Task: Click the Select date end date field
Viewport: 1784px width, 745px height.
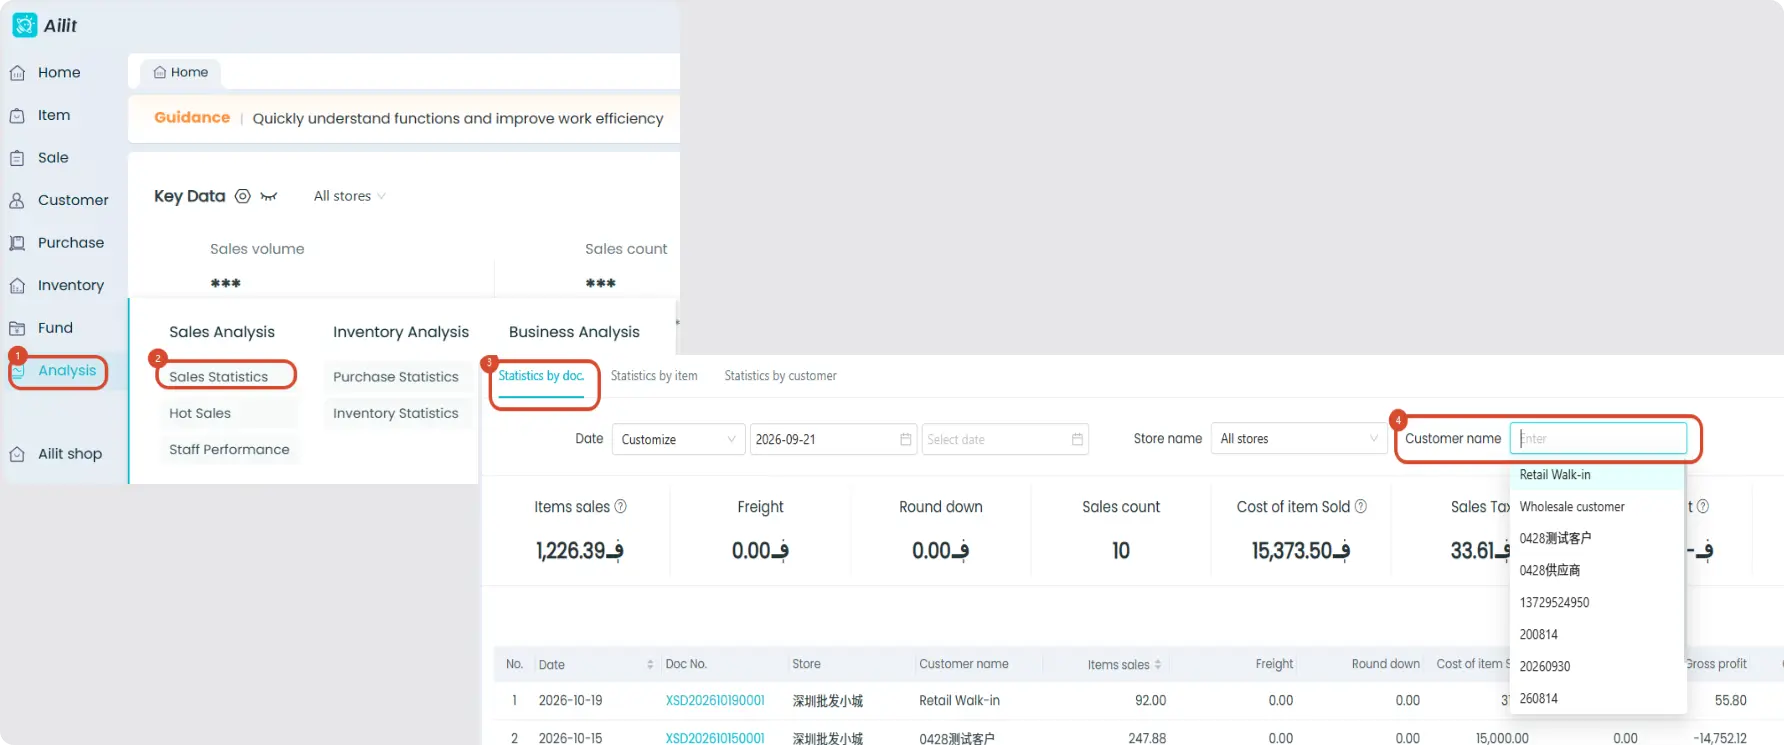Action: point(1005,439)
